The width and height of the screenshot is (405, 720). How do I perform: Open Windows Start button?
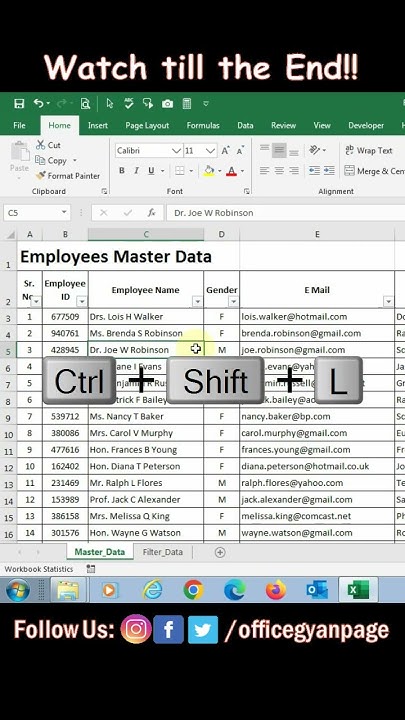point(18,590)
